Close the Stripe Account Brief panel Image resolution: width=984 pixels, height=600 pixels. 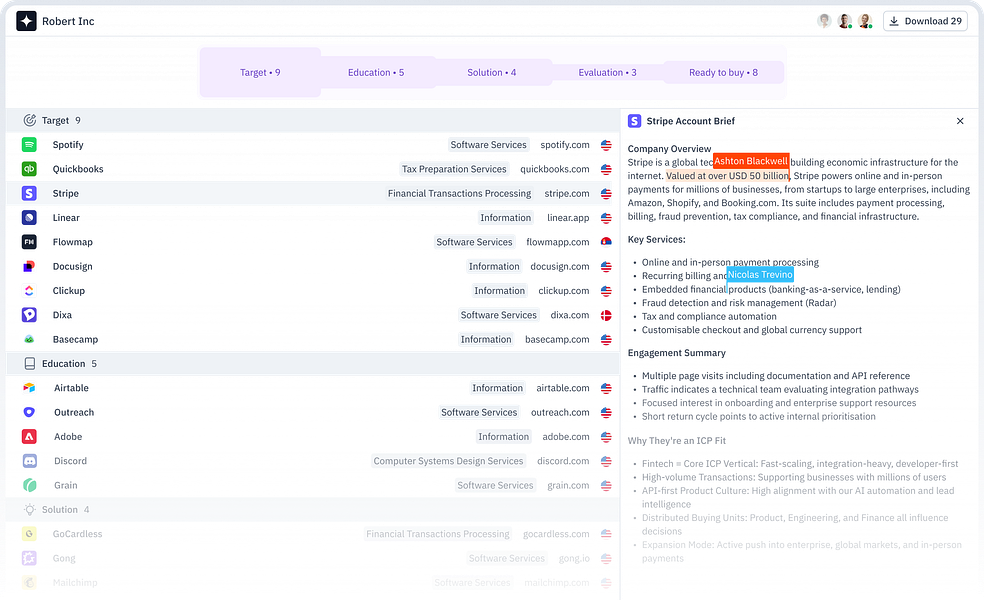960,121
